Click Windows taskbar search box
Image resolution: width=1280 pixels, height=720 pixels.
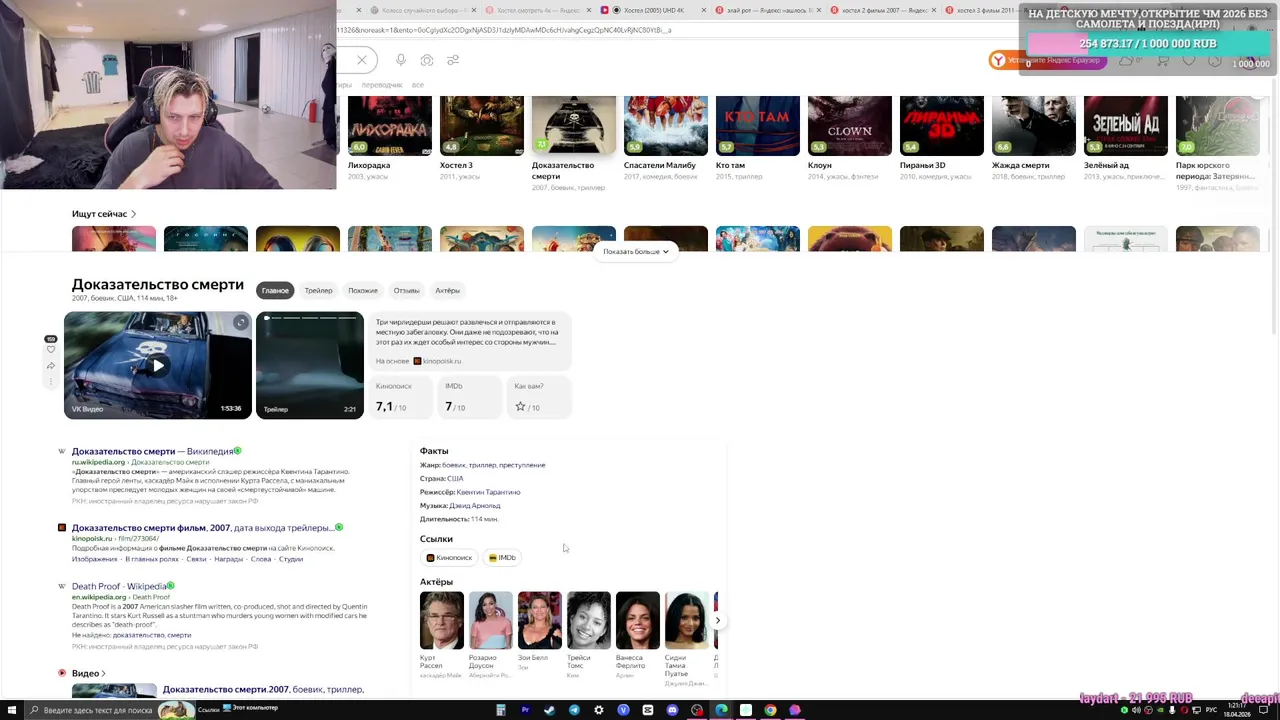click(x=110, y=710)
